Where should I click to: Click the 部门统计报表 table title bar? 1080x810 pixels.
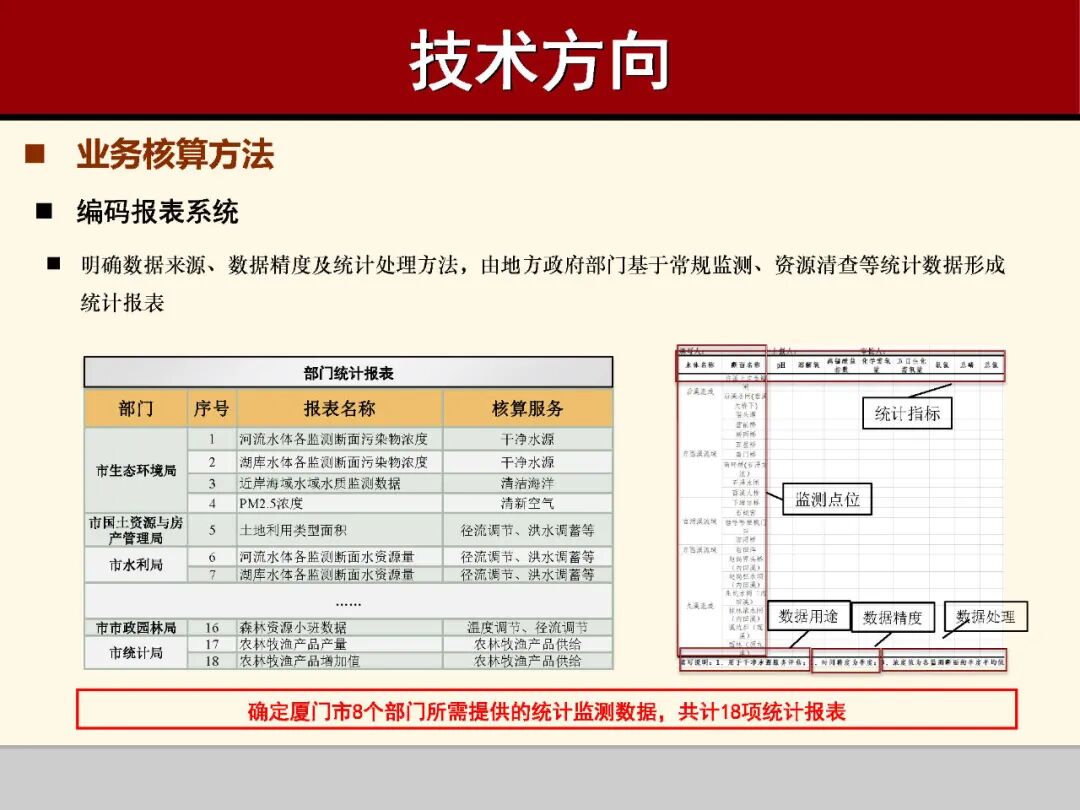(350, 373)
